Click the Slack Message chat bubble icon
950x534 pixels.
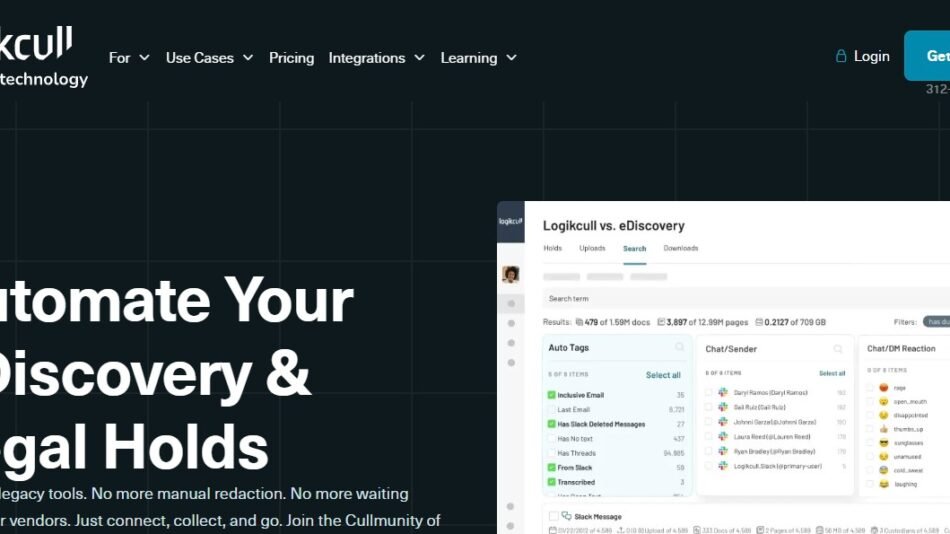566,516
